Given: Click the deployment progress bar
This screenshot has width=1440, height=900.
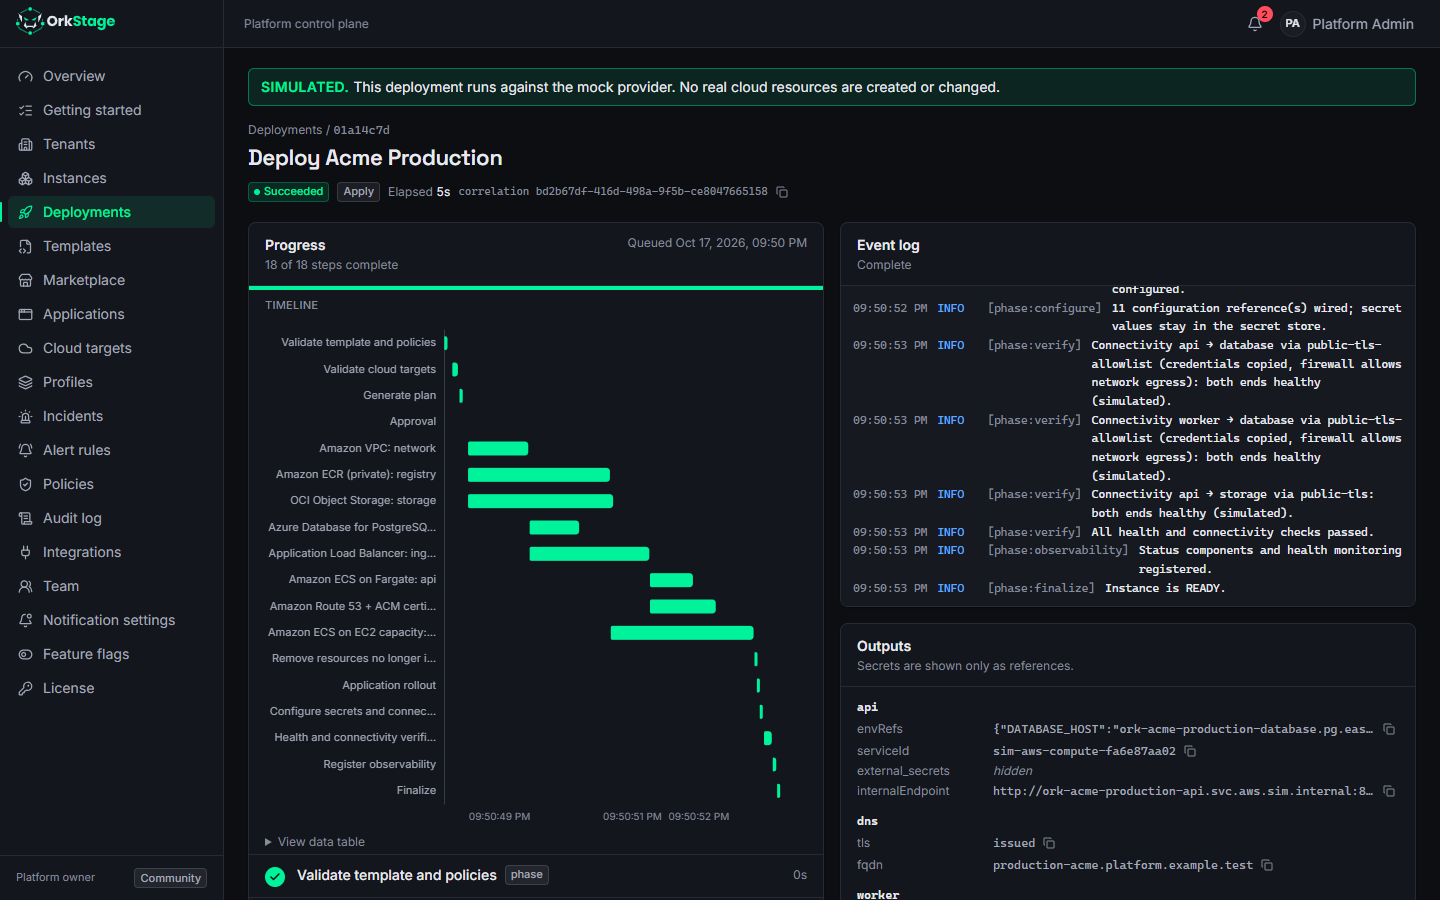Looking at the screenshot, I should click(x=536, y=288).
